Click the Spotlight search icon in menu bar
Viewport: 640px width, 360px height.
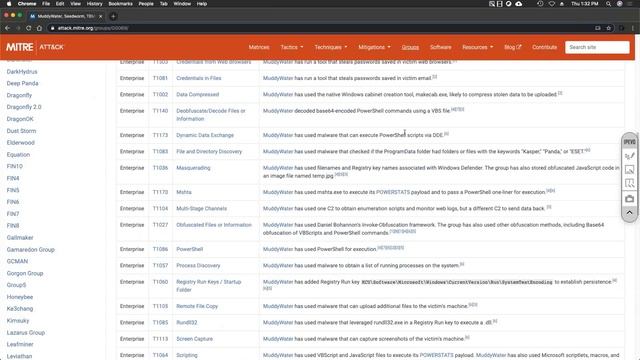coord(608,4)
